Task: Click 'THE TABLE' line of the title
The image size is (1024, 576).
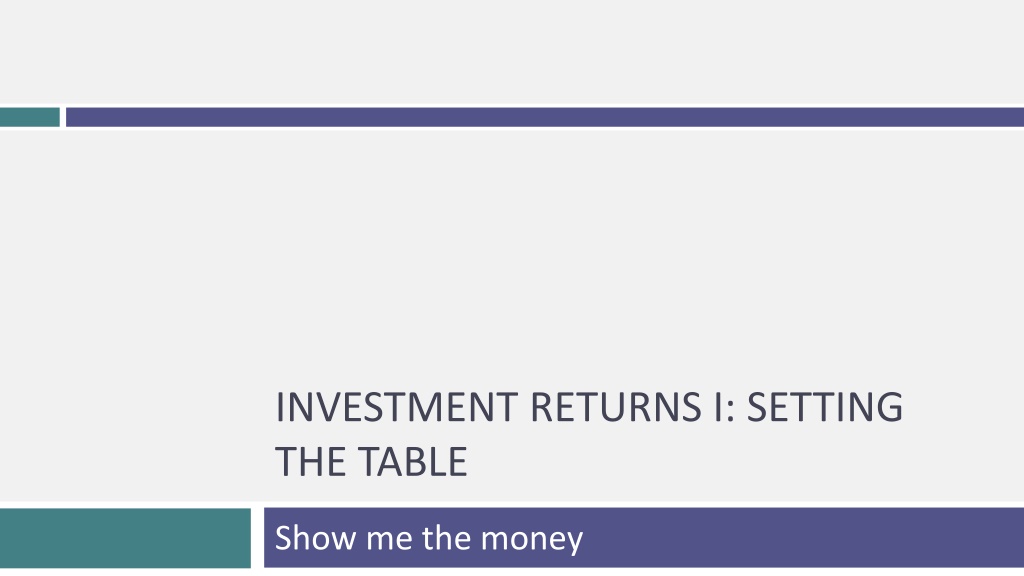Action: tap(371, 462)
